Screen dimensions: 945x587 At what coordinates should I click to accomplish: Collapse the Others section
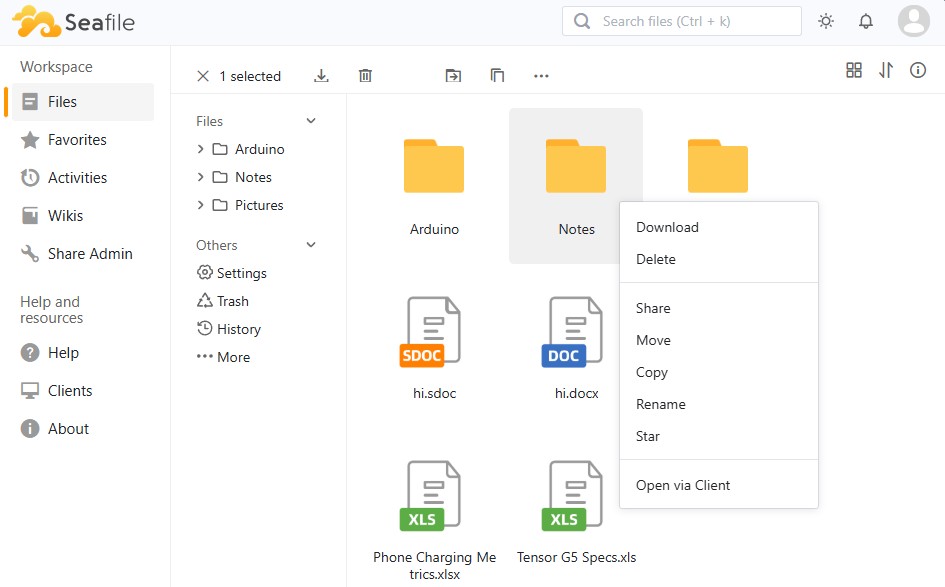pyautogui.click(x=310, y=244)
